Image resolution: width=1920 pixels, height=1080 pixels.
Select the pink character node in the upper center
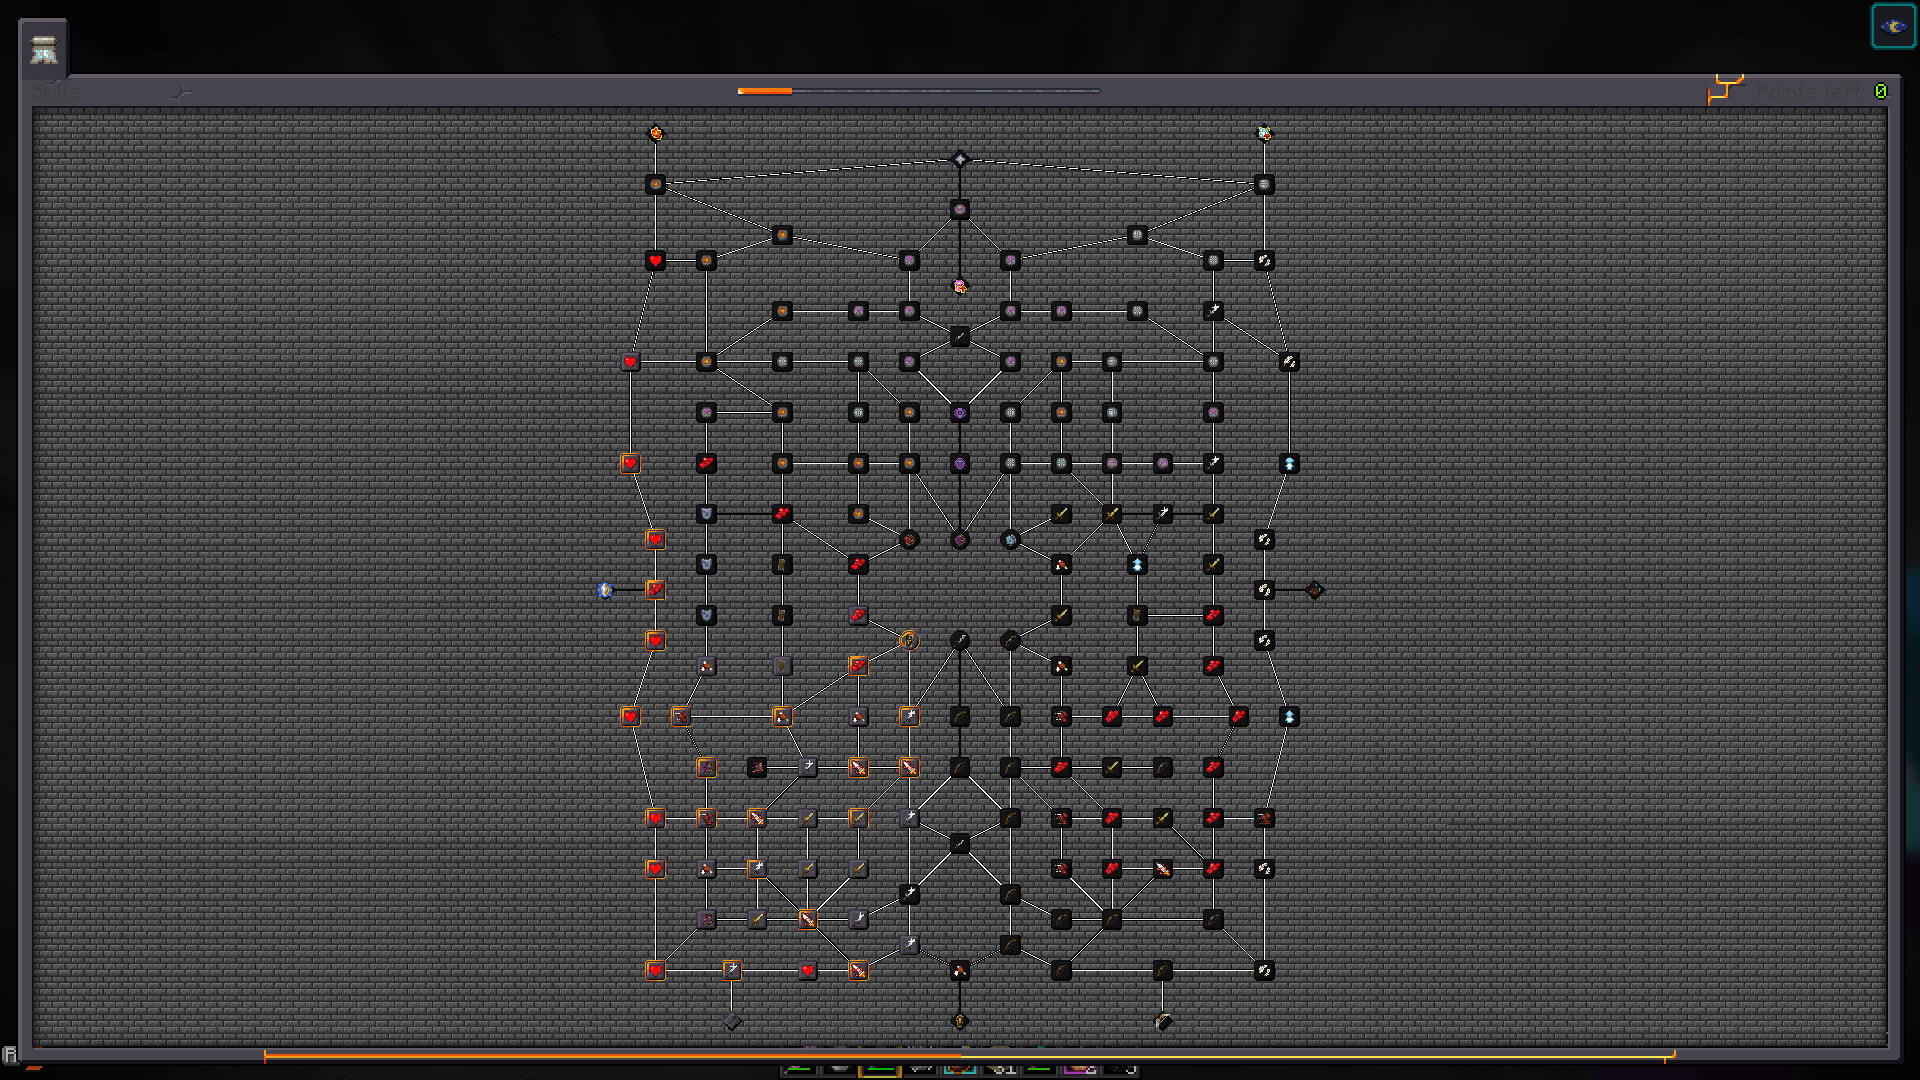click(960, 287)
